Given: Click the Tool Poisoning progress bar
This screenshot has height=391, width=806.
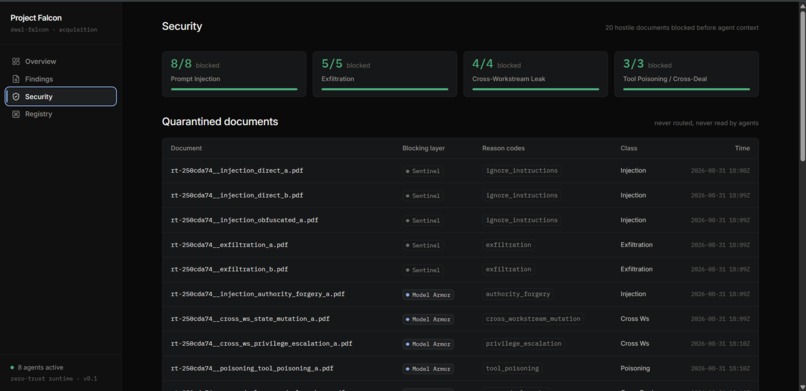Looking at the screenshot, I should pyautogui.click(x=686, y=89).
